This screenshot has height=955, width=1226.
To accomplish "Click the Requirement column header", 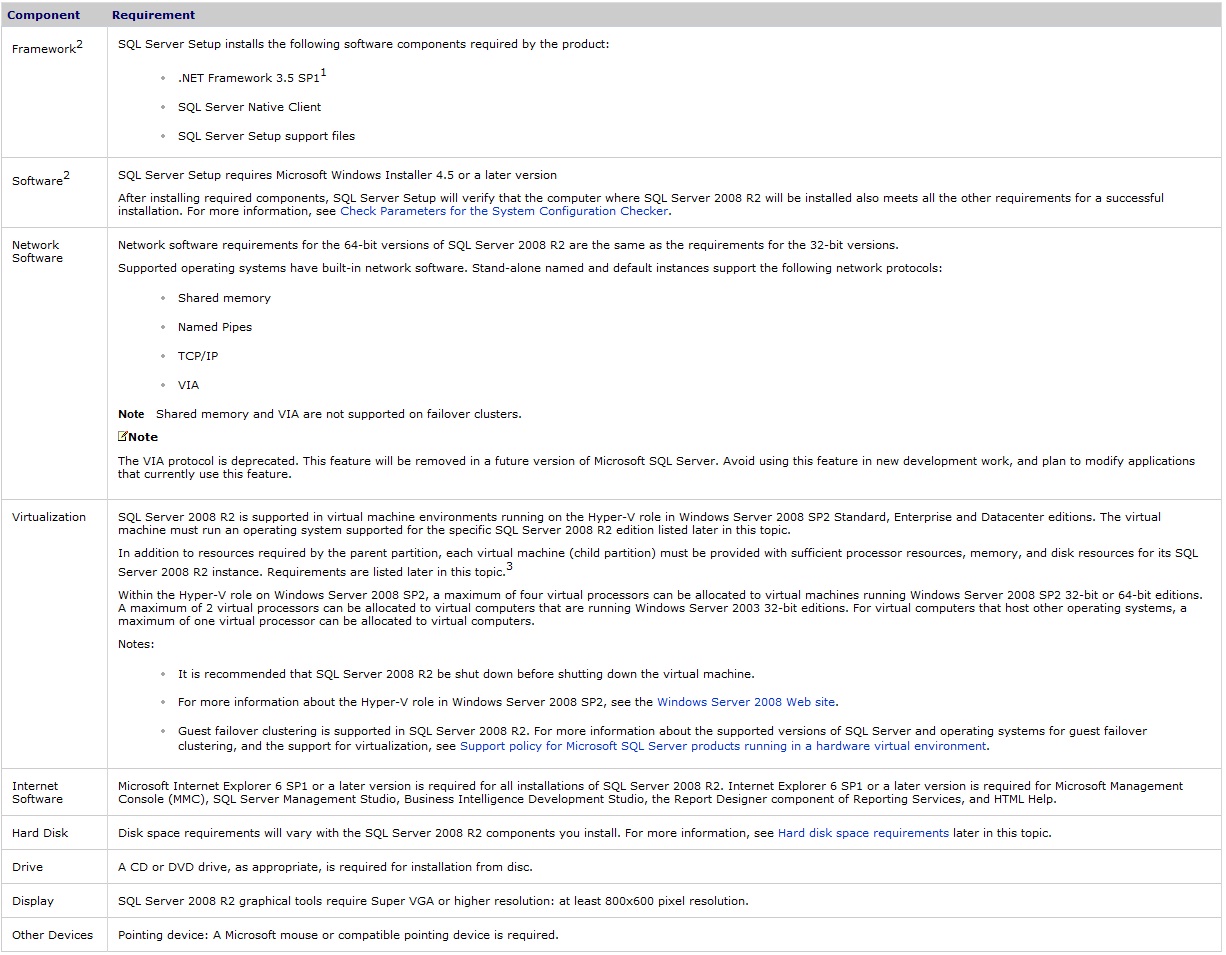I will coord(154,15).
